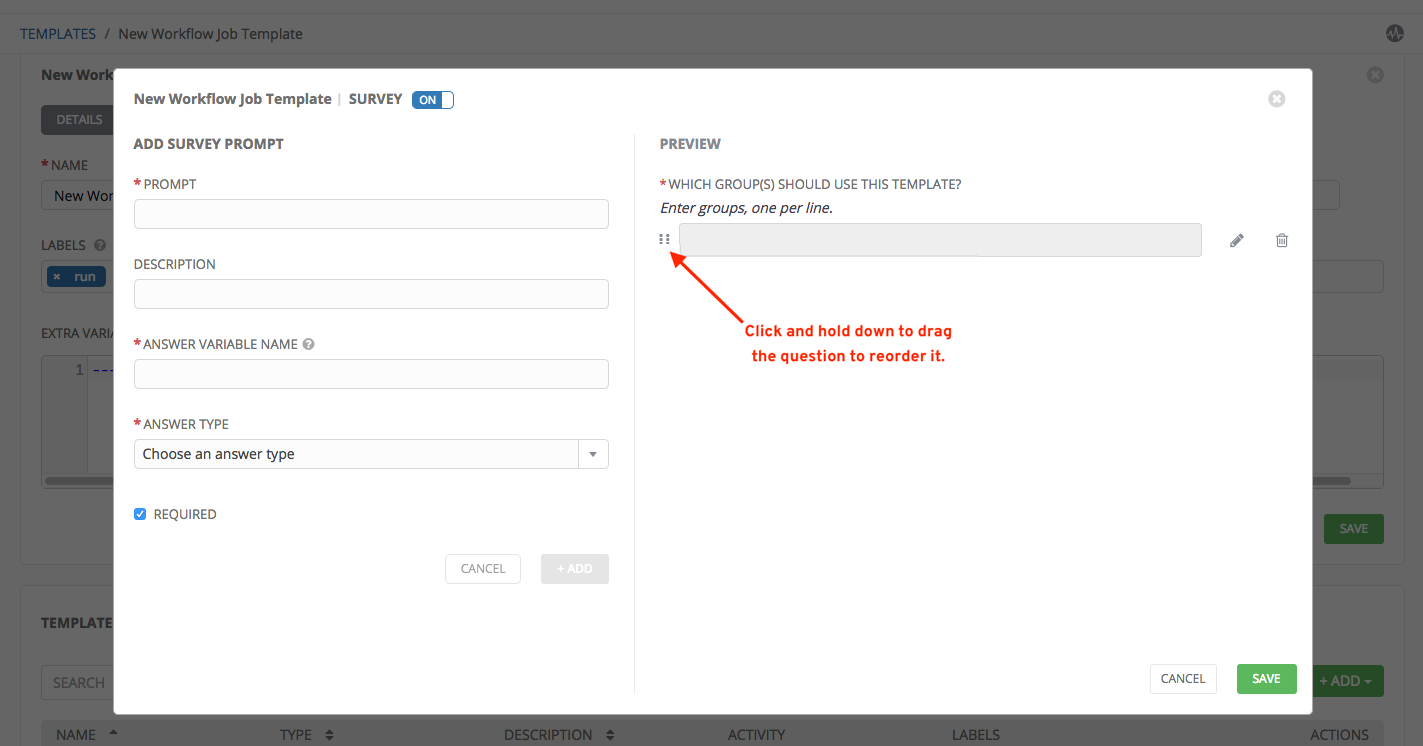Click the ACTIONS column header

tap(1339, 735)
